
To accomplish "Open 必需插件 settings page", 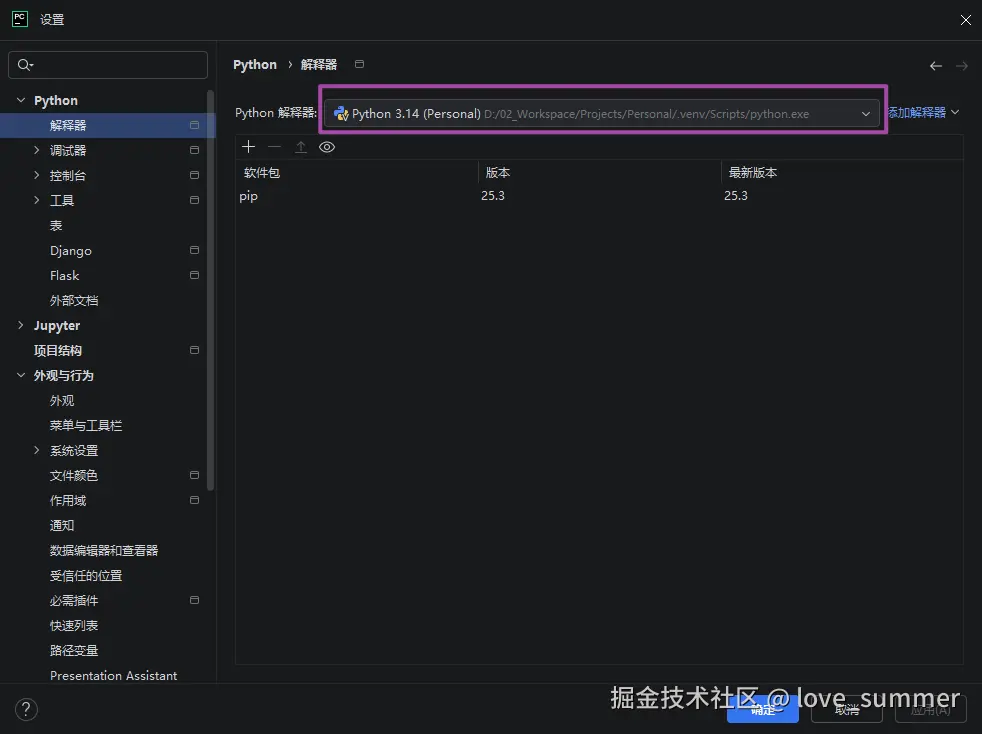I will [x=74, y=601].
